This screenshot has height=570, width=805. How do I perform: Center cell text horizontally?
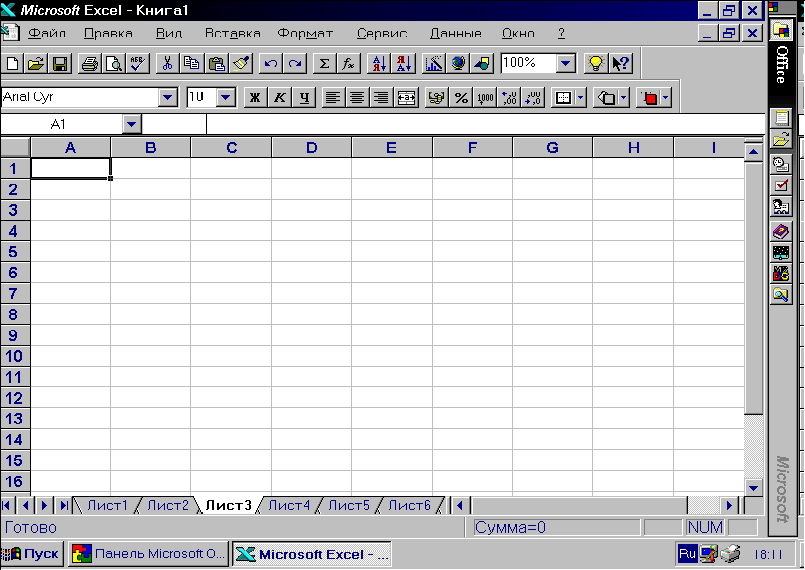[x=357, y=98]
